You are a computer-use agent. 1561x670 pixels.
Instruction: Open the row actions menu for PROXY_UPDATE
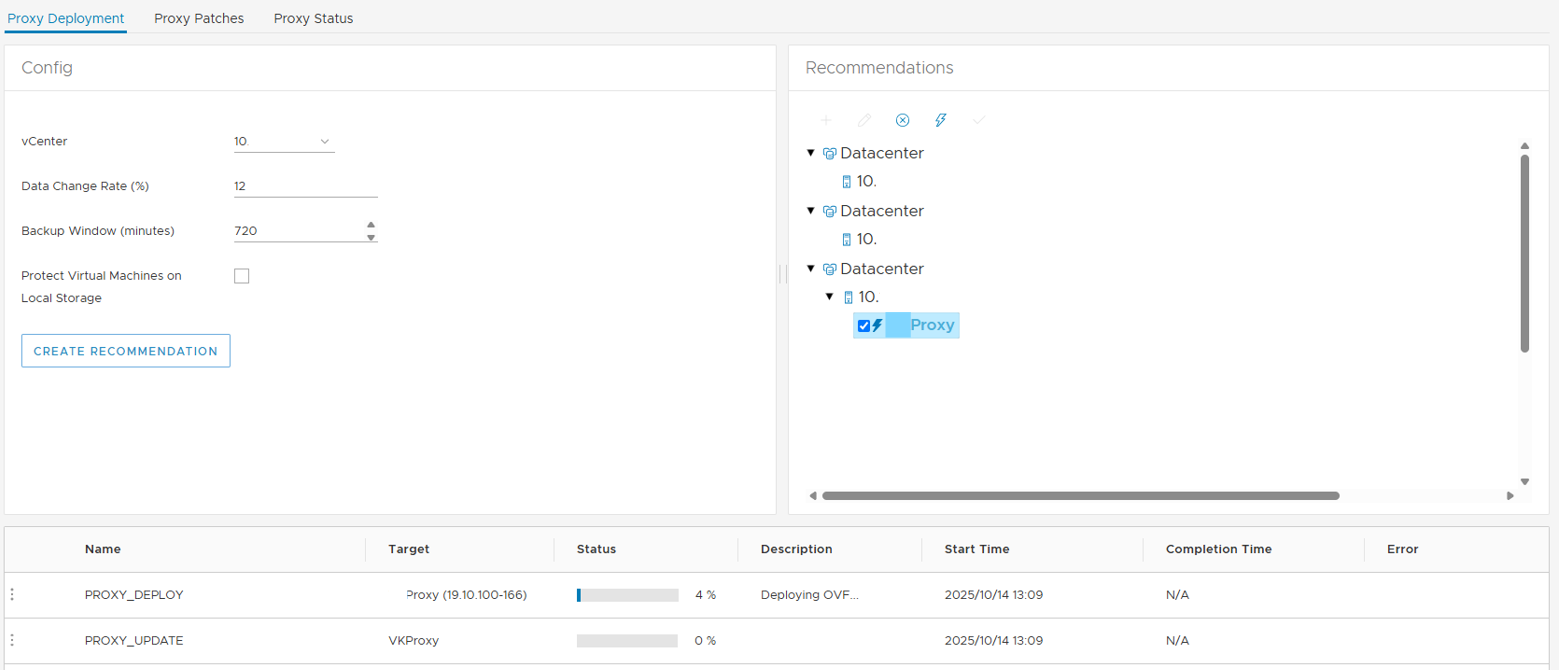point(12,640)
